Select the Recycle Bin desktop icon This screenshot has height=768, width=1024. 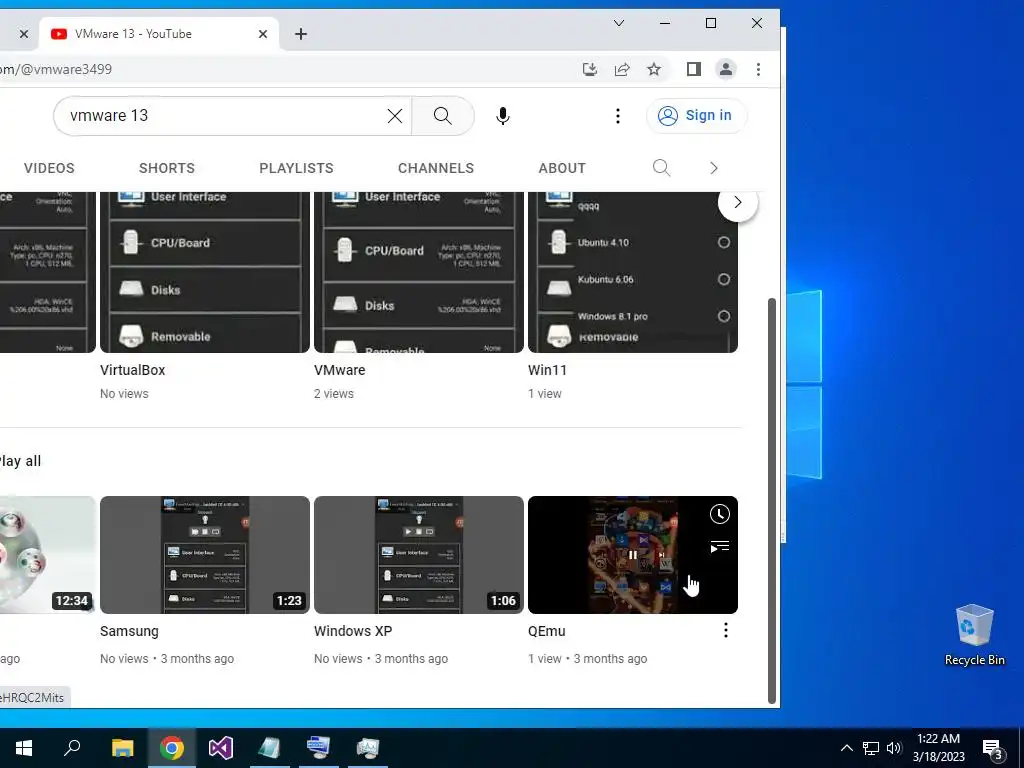tap(974, 635)
